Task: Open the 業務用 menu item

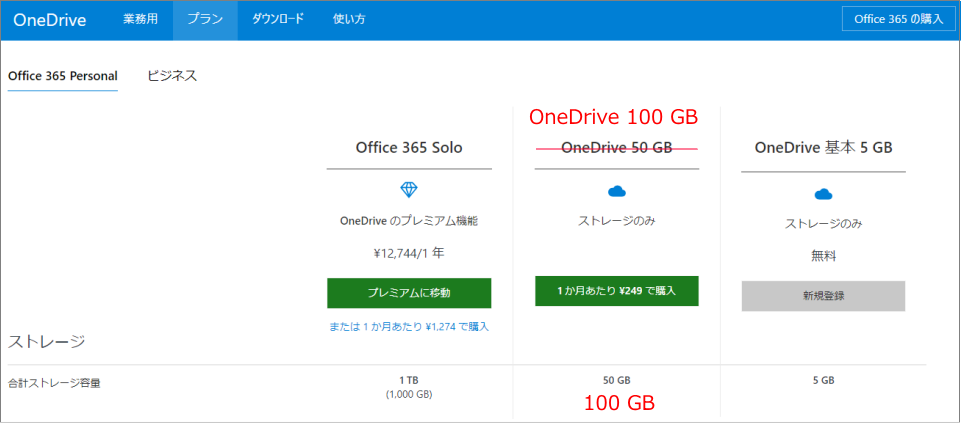Action: click(x=141, y=20)
